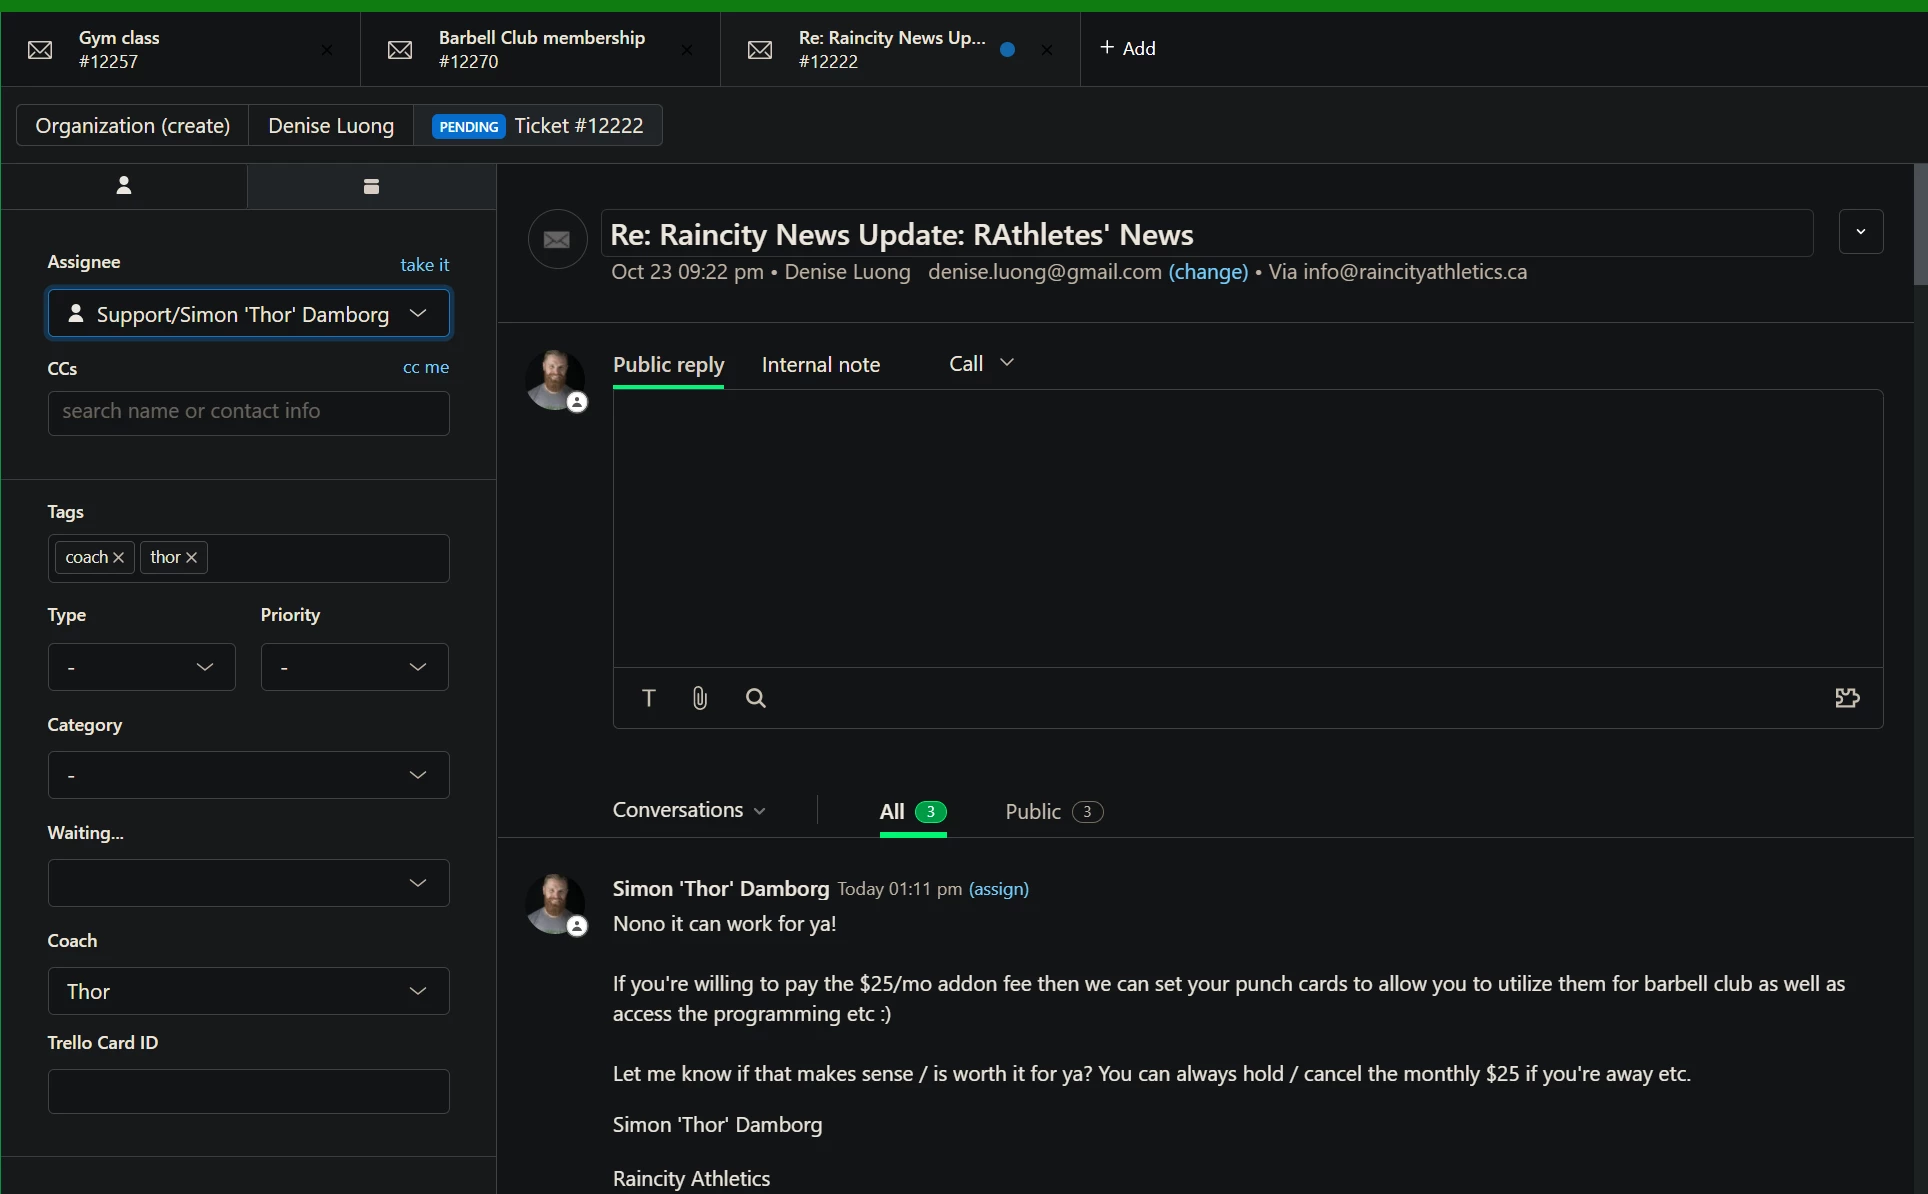This screenshot has width=1928, height=1194.
Task: Click the CCs search input field
Action: [248, 412]
